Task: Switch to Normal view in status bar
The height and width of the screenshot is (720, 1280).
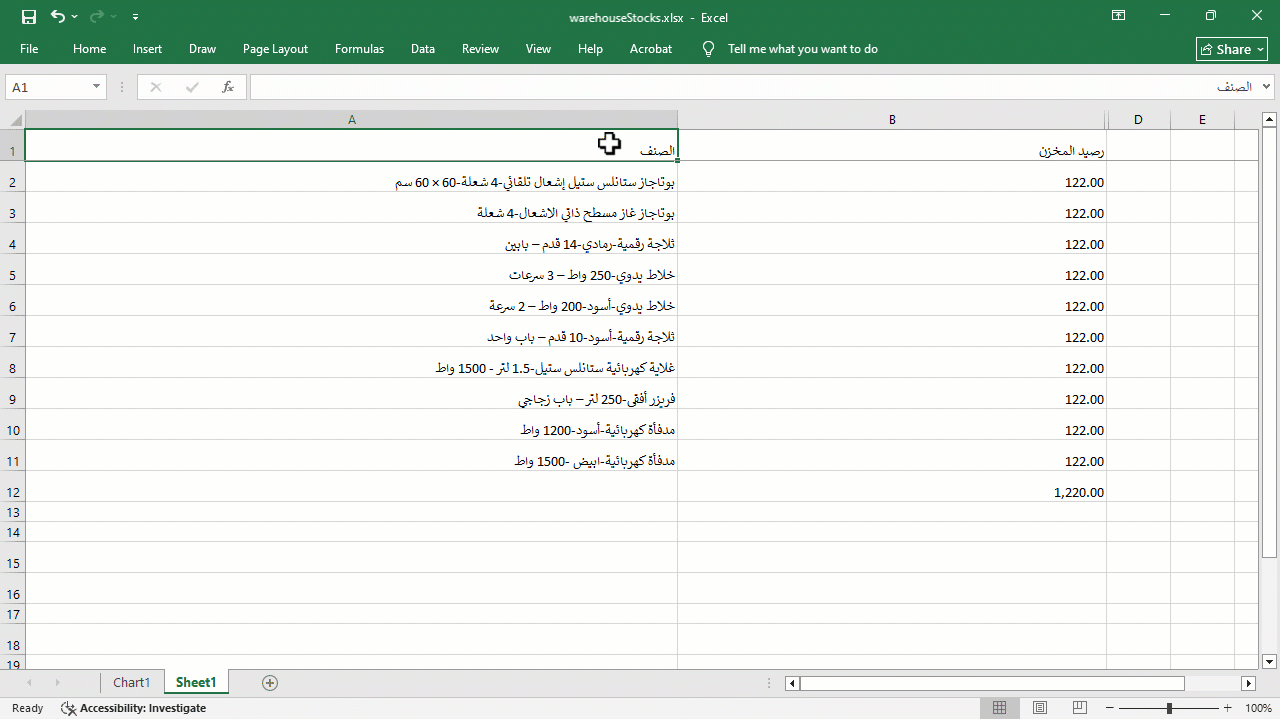Action: pos(999,708)
